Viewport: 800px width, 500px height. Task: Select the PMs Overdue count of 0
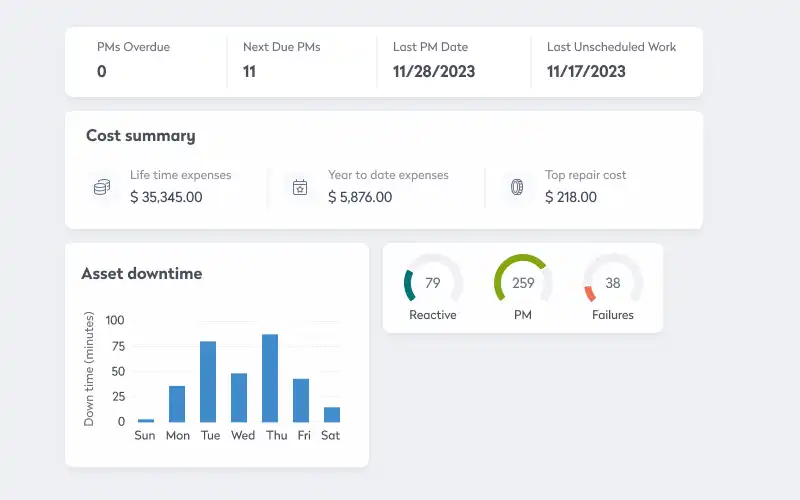click(102, 71)
